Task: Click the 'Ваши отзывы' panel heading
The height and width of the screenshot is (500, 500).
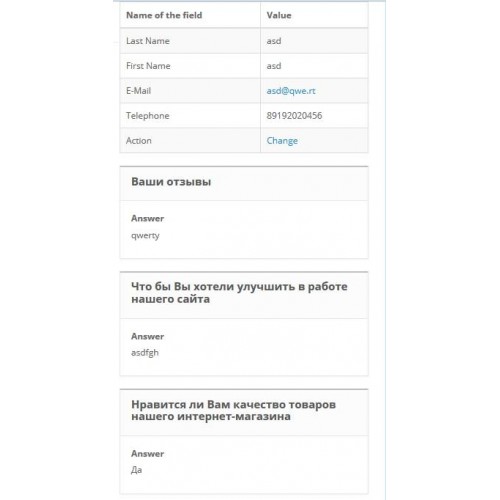Action: pyautogui.click(x=171, y=182)
